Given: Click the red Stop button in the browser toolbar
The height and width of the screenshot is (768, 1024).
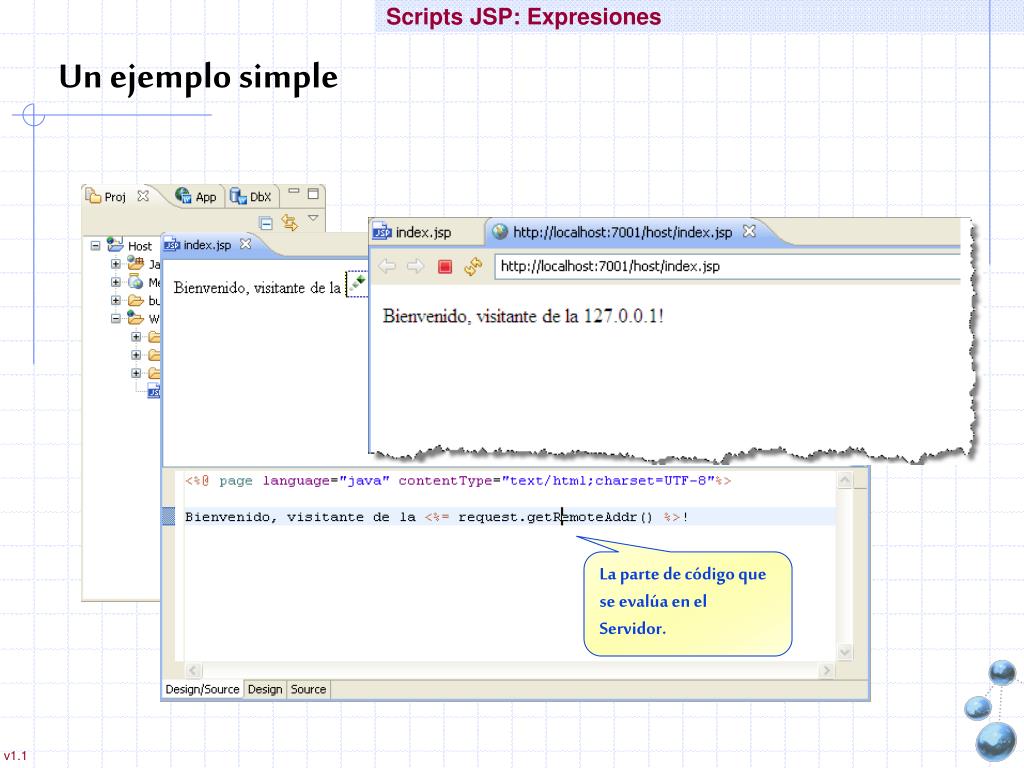Looking at the screenshot, I should (x=445, y=266).
